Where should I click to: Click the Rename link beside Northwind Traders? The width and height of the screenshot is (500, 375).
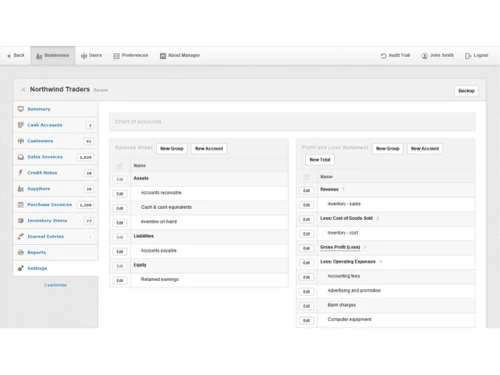coord(101,90)
